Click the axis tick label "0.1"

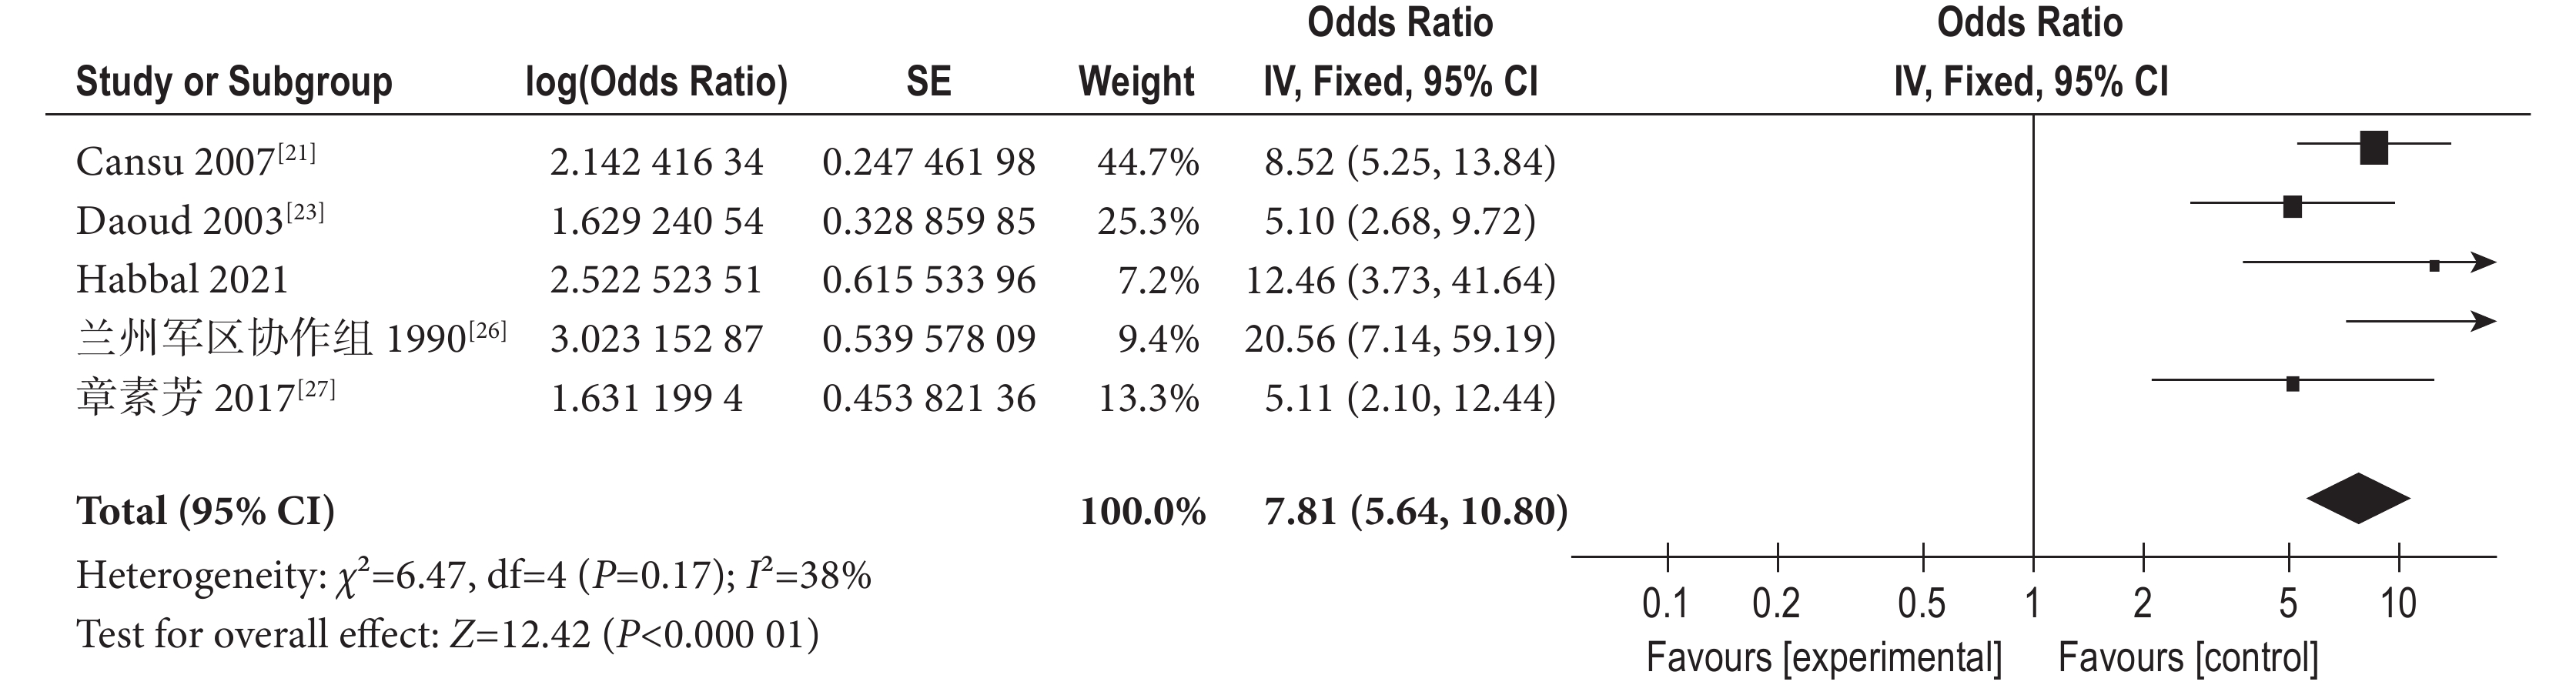(x=1666, y=604)
